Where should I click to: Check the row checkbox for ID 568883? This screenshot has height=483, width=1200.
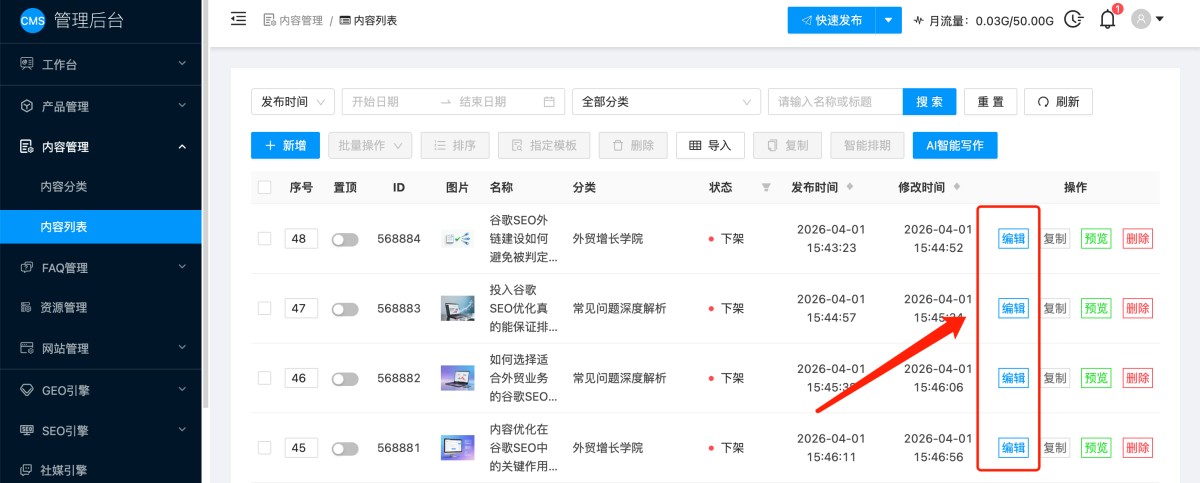point(264,308)
